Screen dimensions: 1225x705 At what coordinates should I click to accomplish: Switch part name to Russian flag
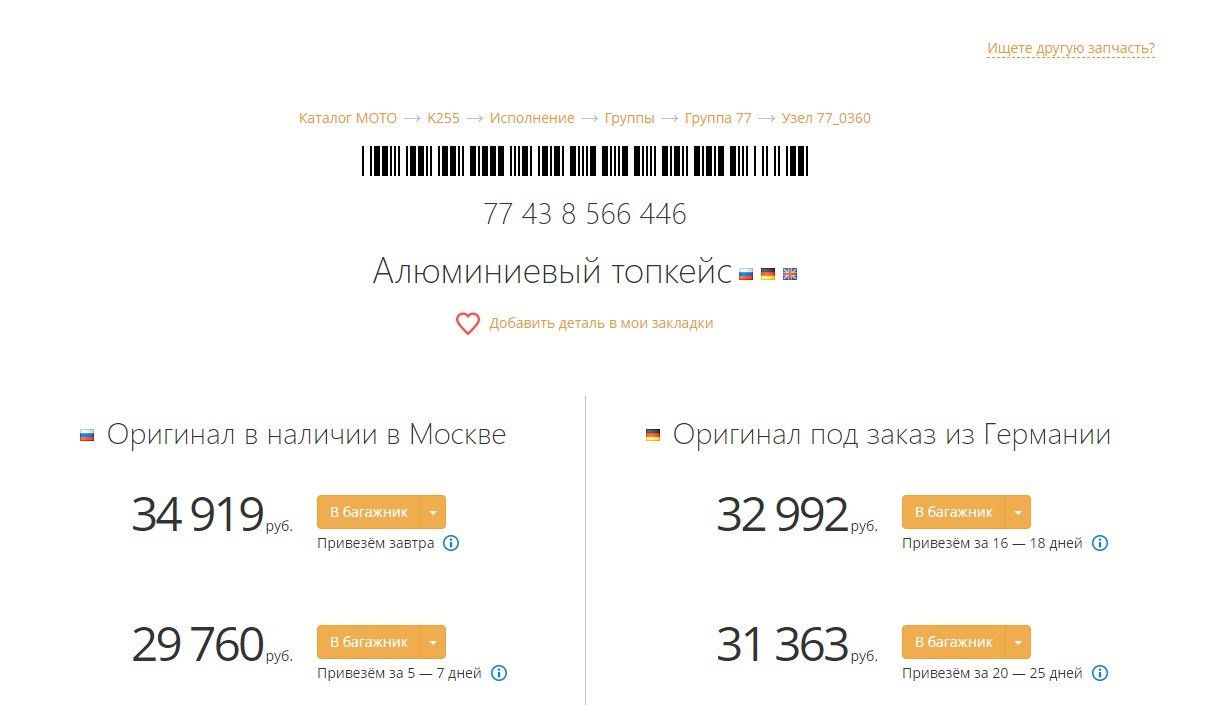(746, 274)
